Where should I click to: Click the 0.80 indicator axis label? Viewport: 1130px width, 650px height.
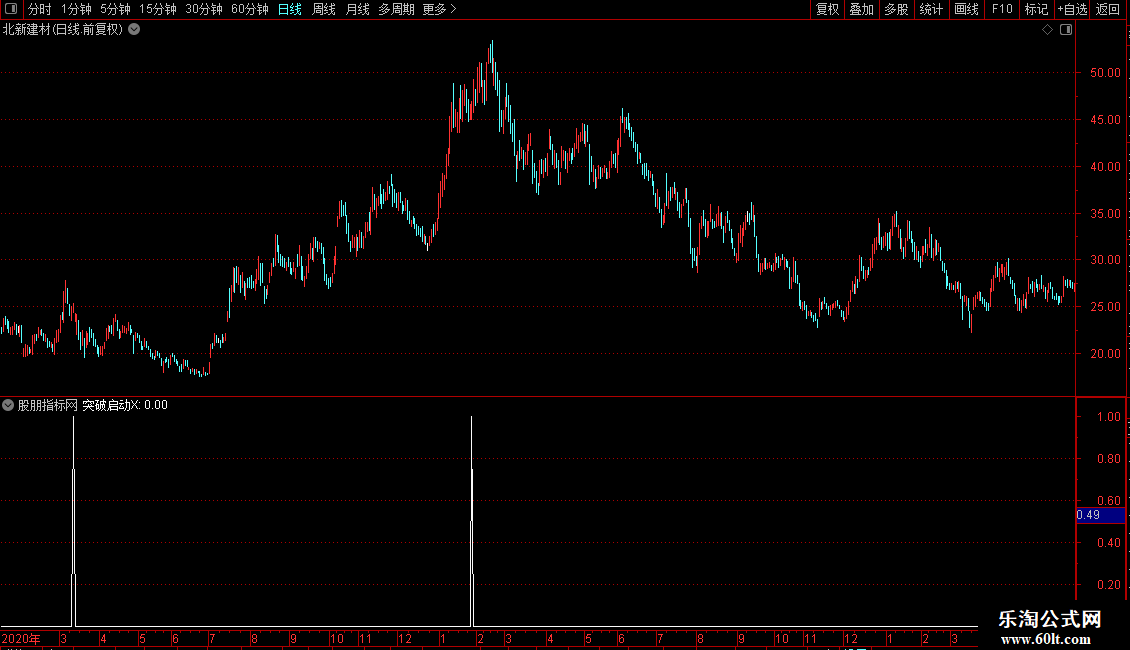(1108, 459)
